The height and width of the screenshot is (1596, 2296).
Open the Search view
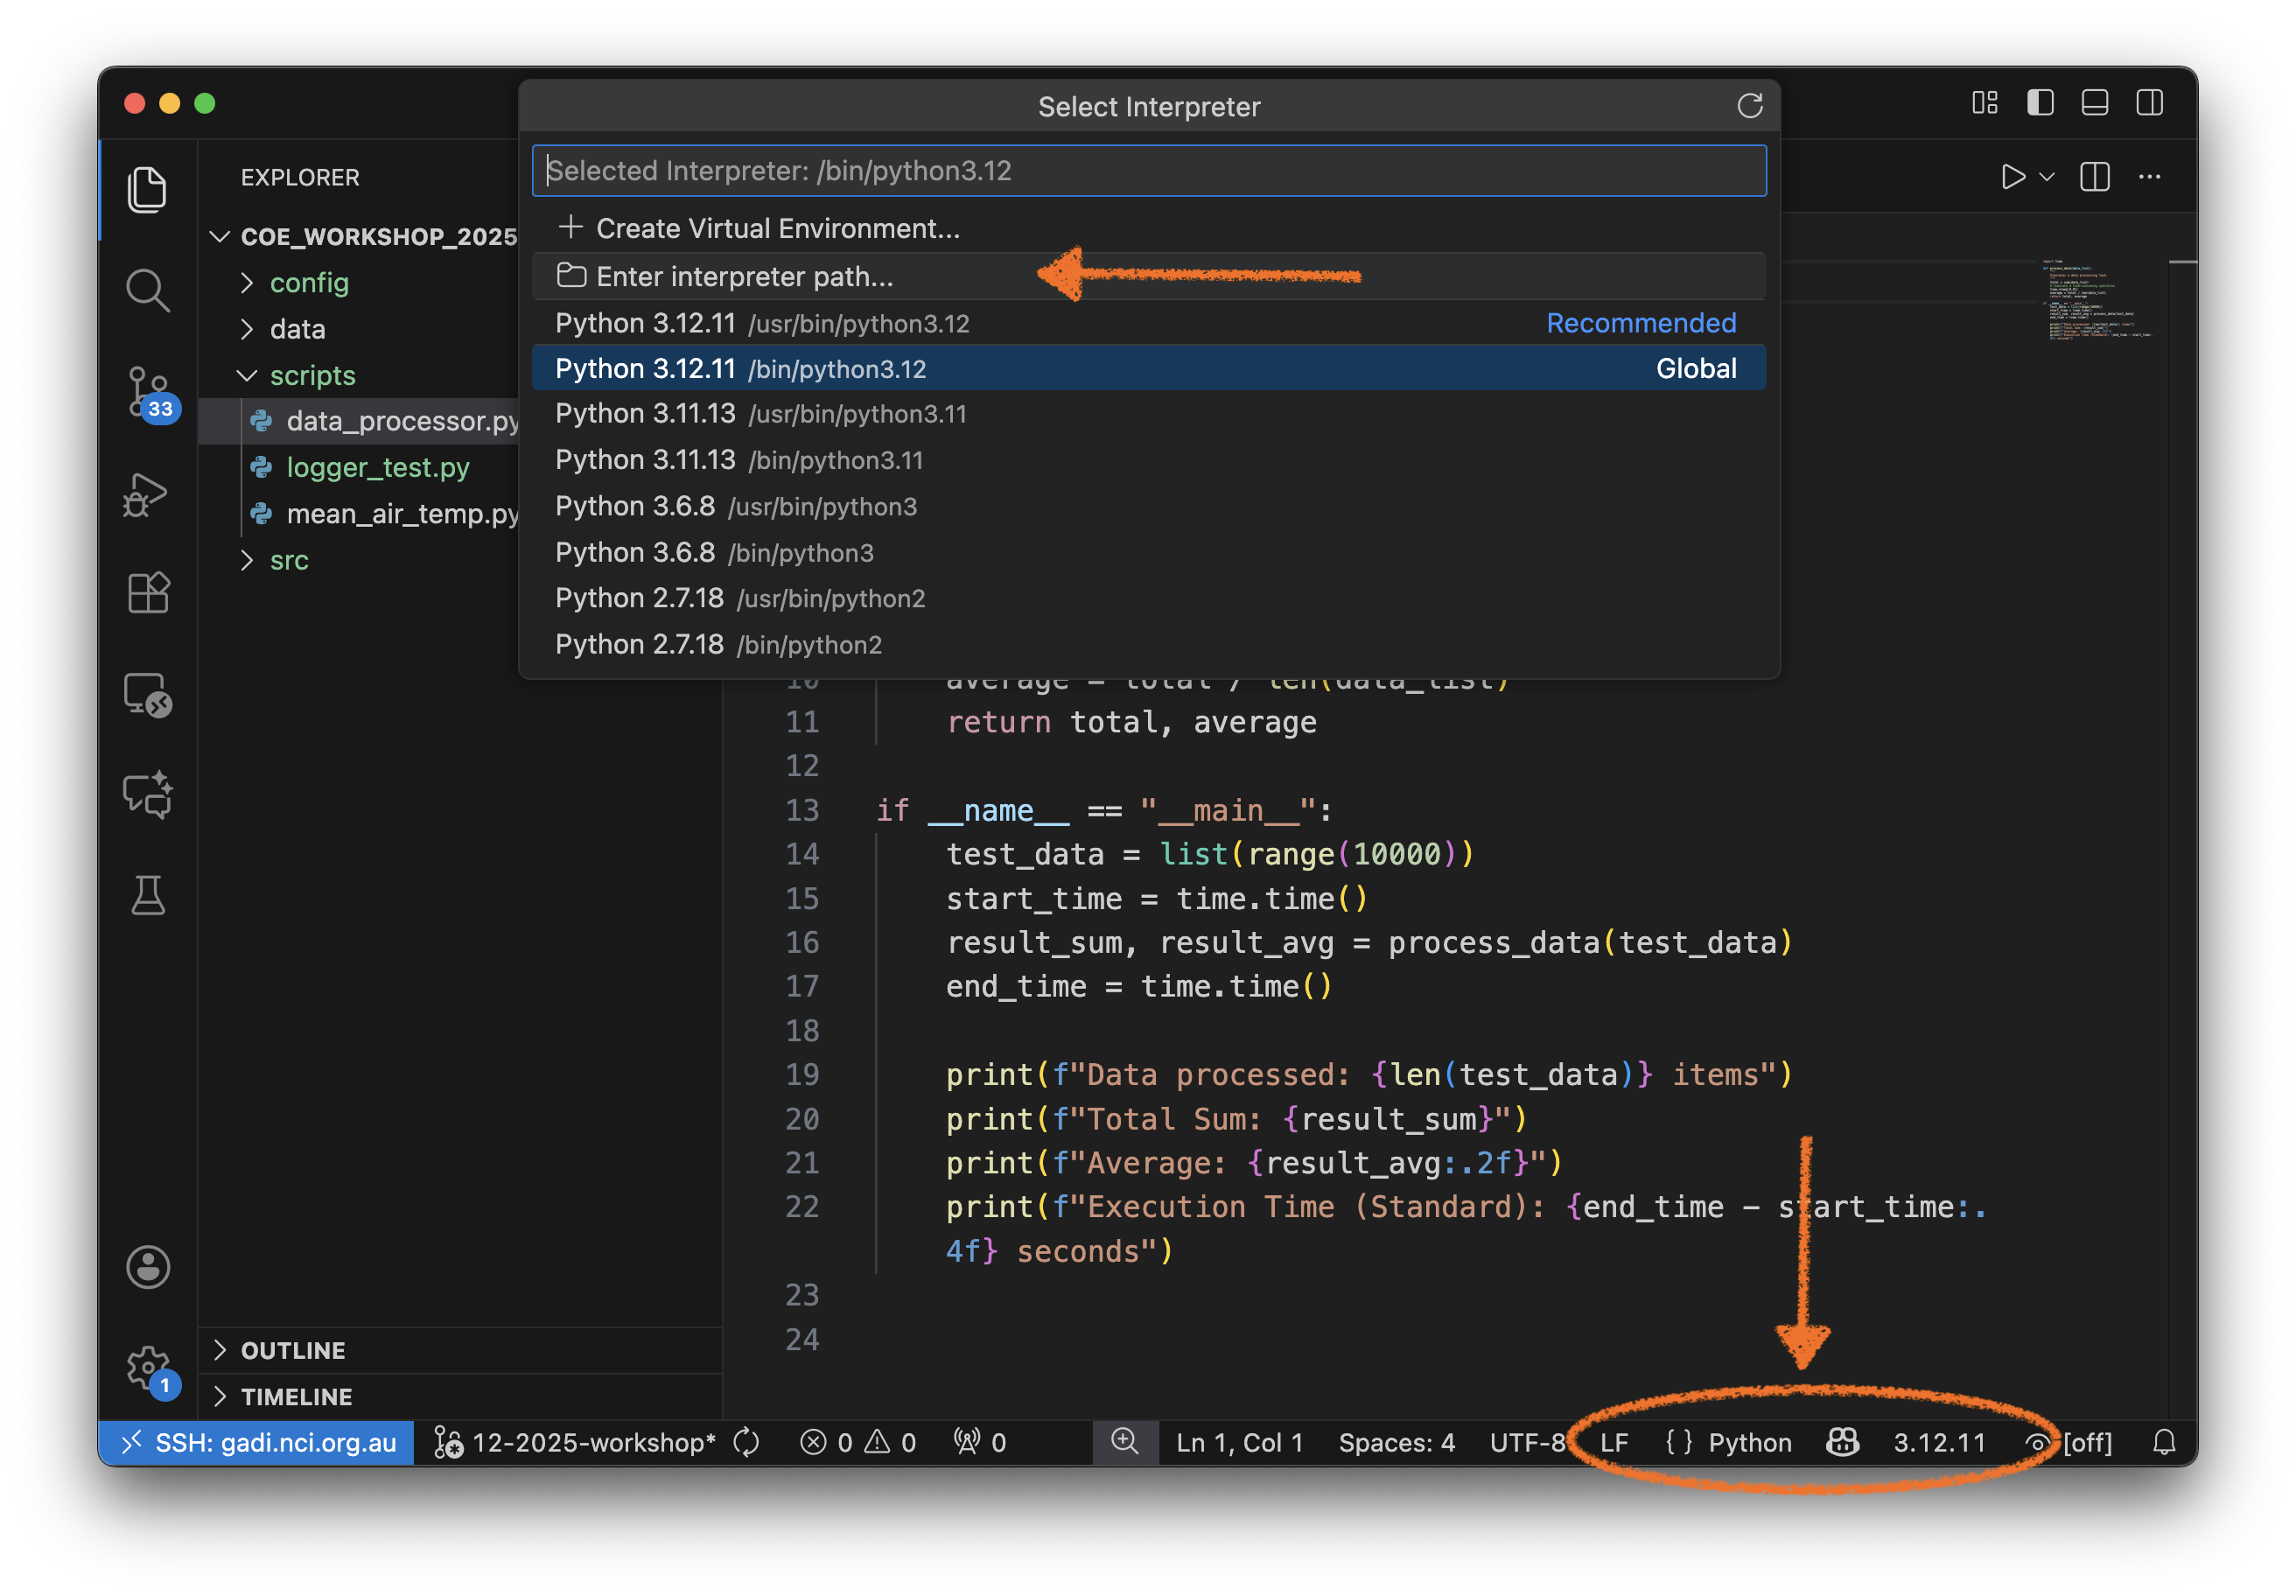pyautogui.click(x=148, y=290)
